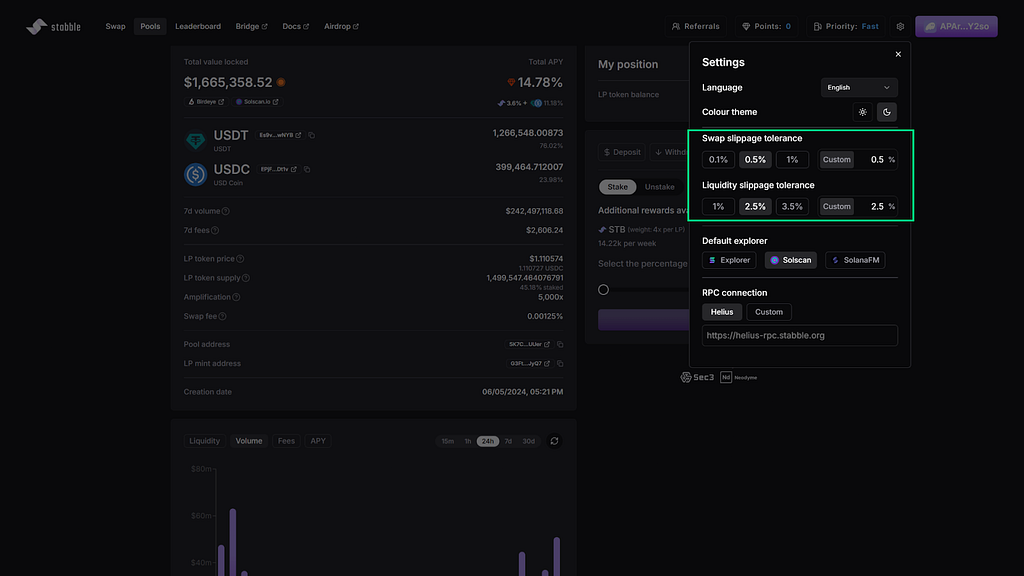Go to the Swap page
The width and height of the screenshot is (1024, 576).
(116, 27)
